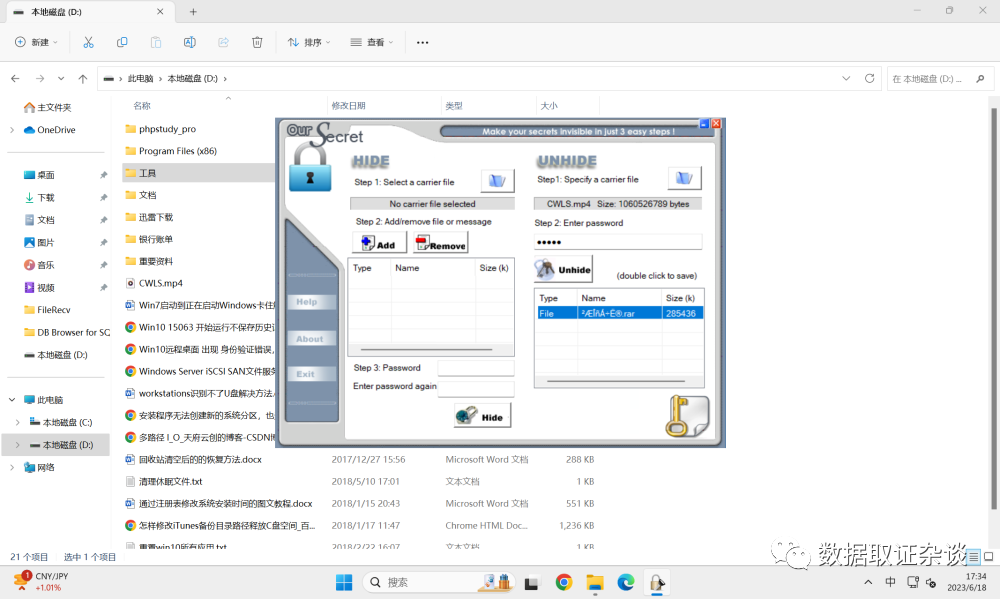Click the Windows Start button
Screen dimensions: 1000x599
pos(344,582)
